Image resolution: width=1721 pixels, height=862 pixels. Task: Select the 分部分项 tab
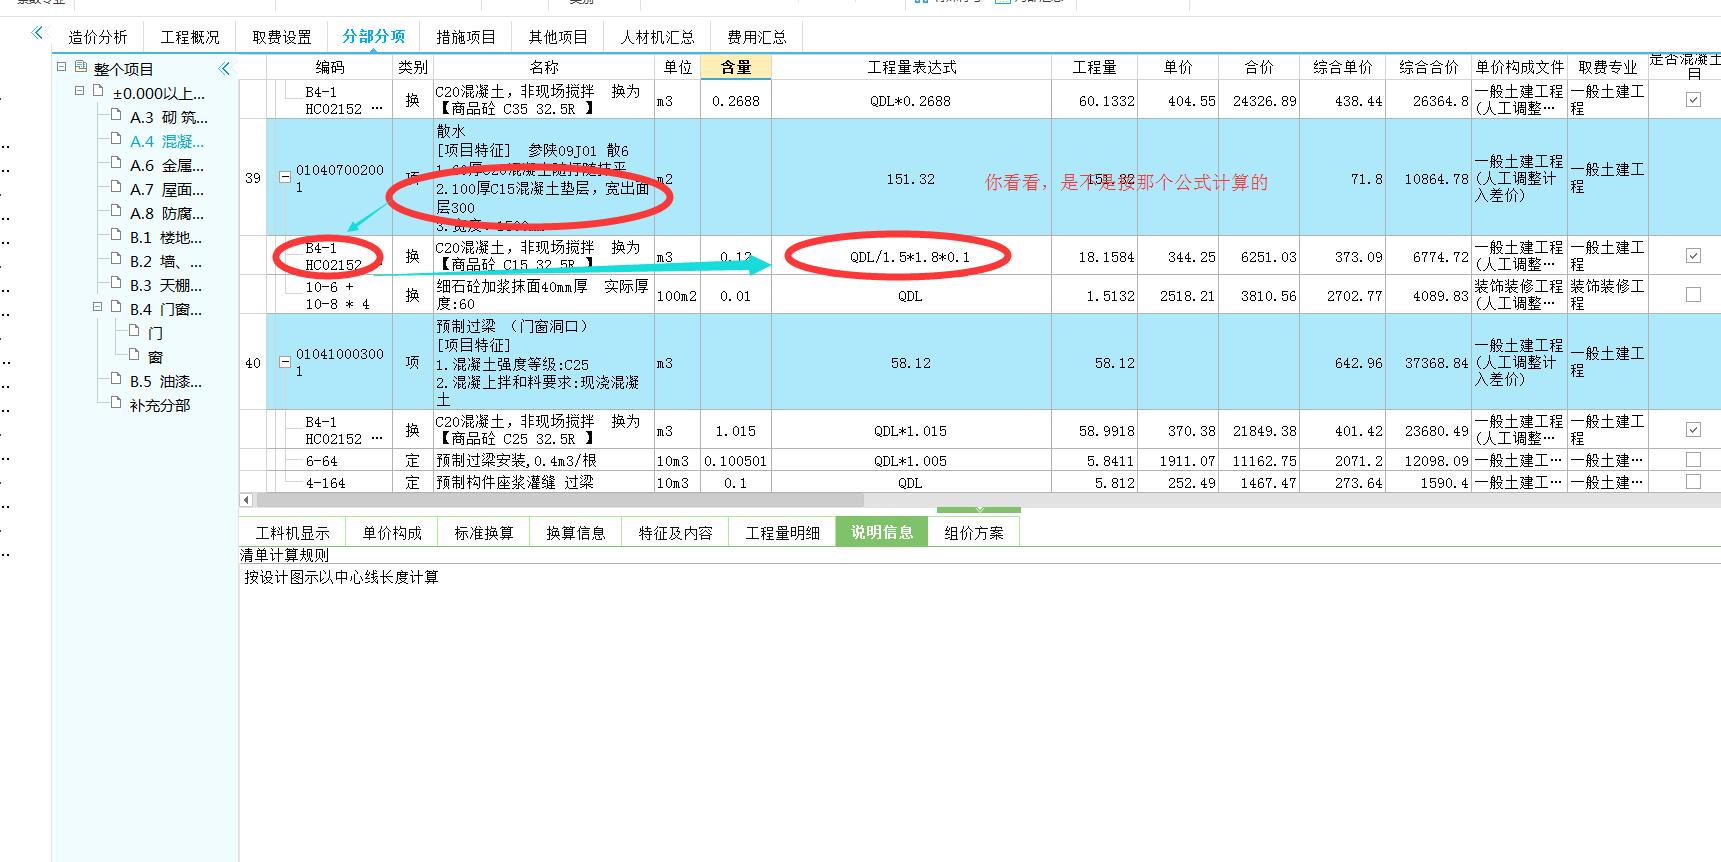[x=373, y=36]
